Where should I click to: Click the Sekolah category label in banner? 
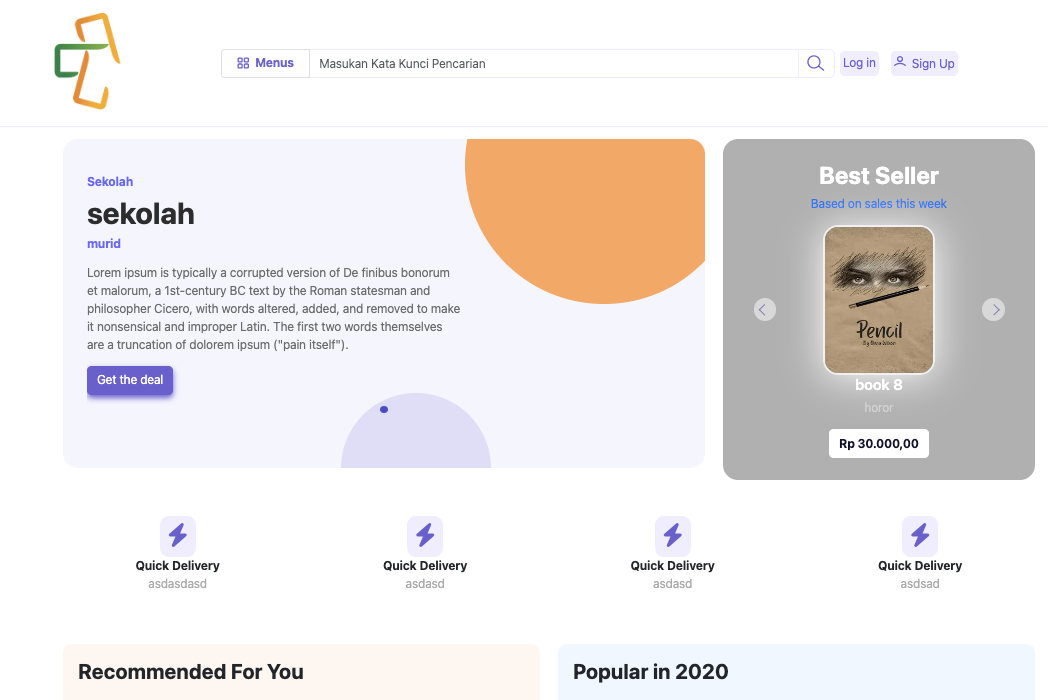click(110, 181)
